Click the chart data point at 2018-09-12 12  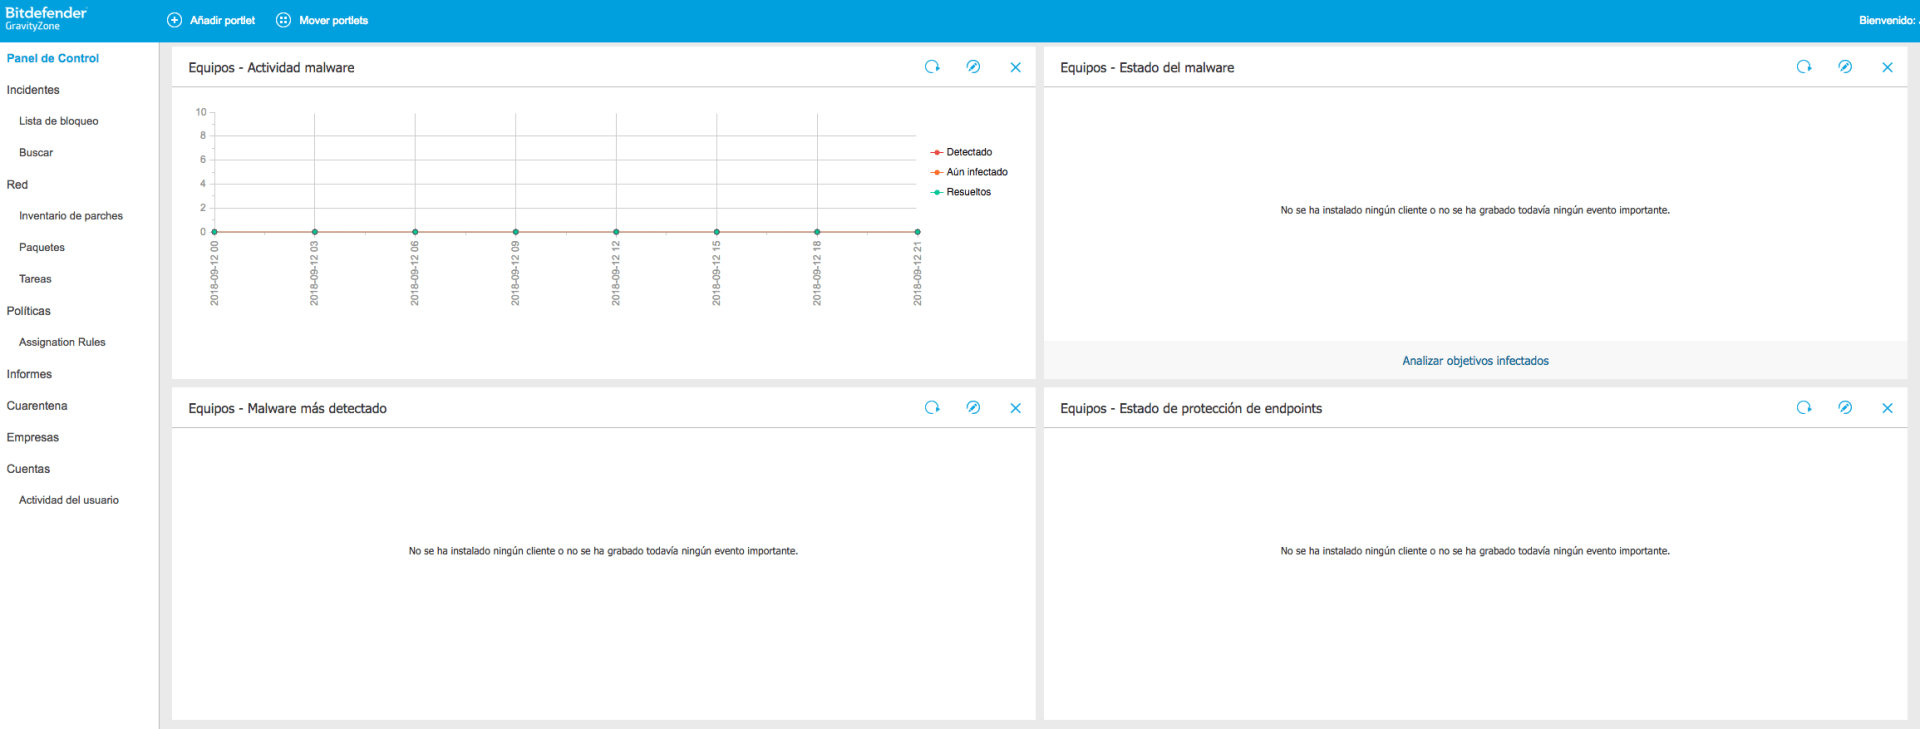616,232
